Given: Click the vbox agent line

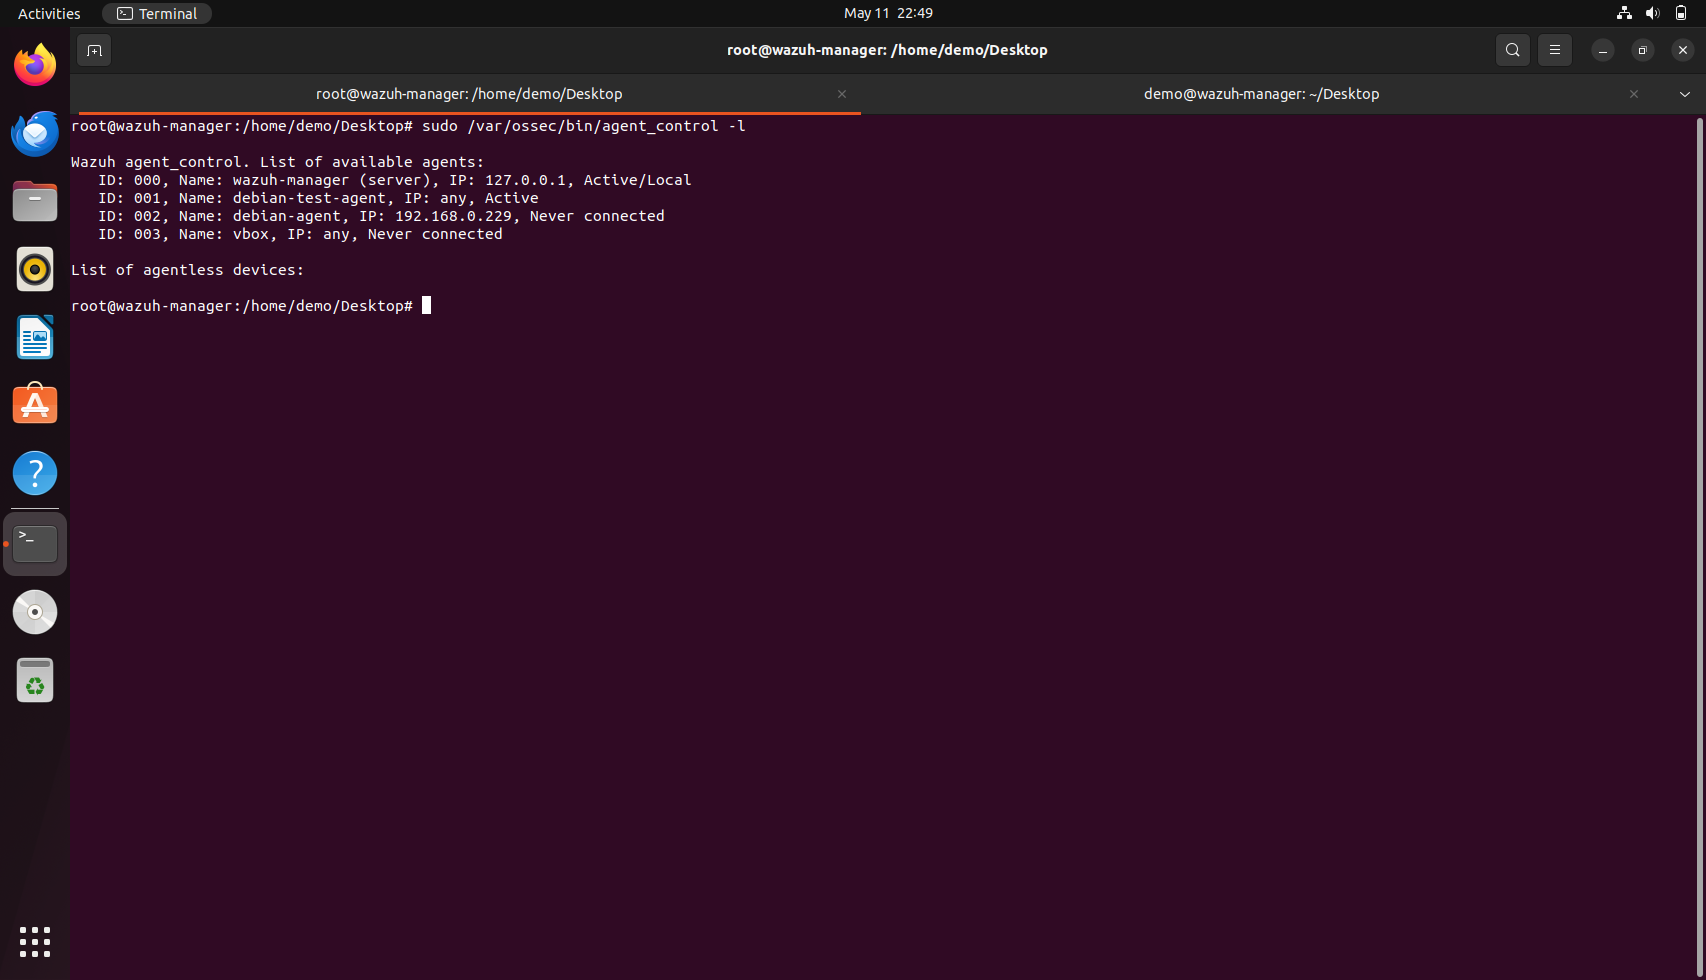Looking at the screenshot, I should coord(300,234).
